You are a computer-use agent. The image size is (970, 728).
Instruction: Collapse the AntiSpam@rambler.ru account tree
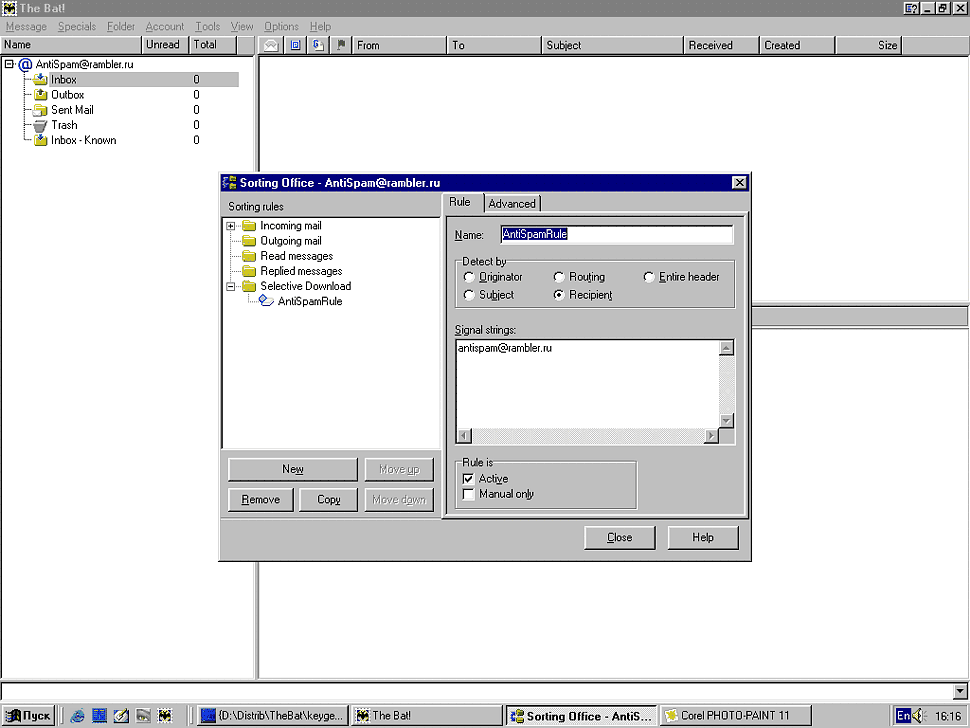click(x=9, y=64)
